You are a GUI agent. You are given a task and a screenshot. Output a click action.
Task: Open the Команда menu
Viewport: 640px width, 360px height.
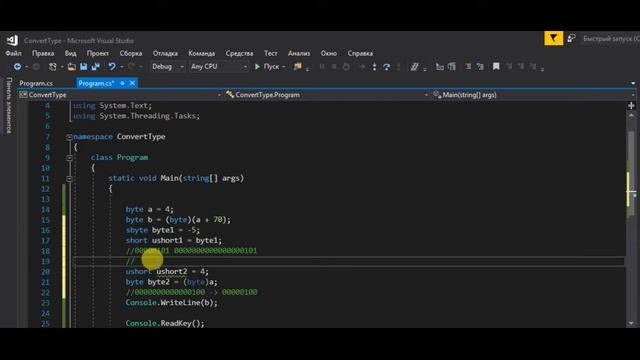point(201,53)
